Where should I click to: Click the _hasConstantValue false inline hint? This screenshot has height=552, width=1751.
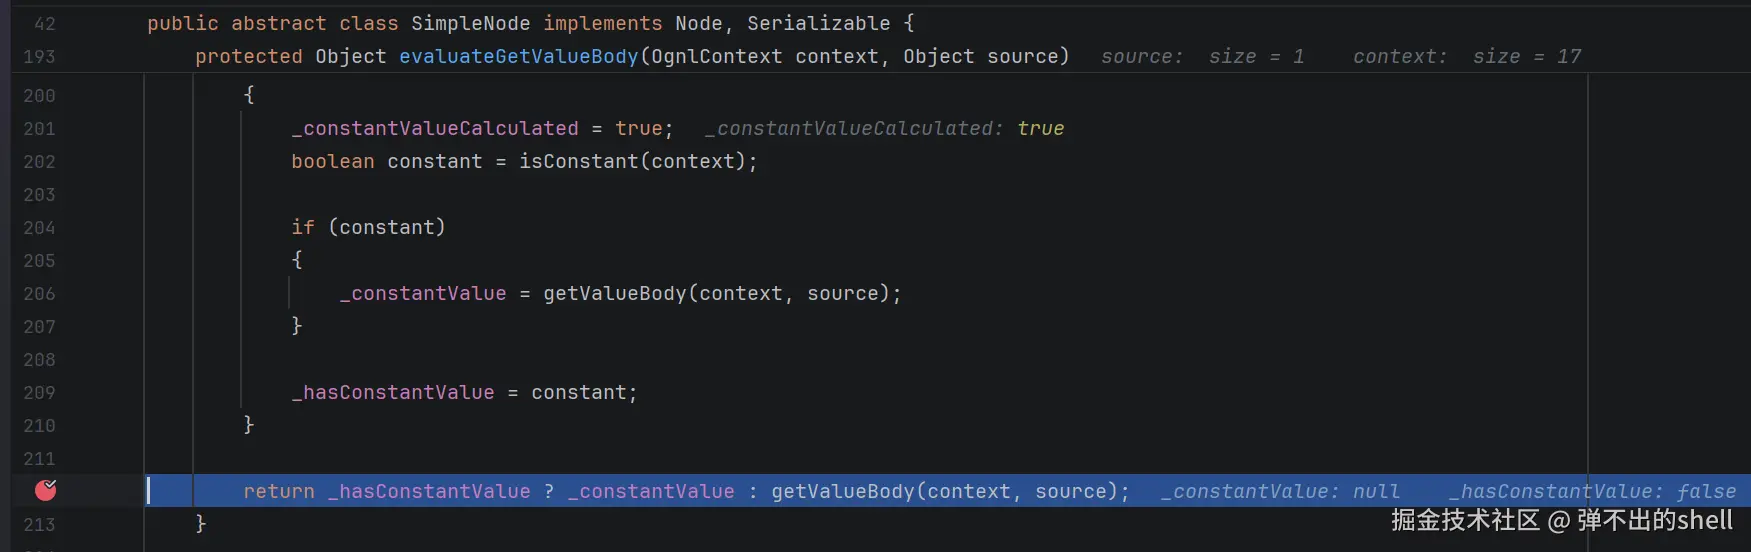point(1592,491)
